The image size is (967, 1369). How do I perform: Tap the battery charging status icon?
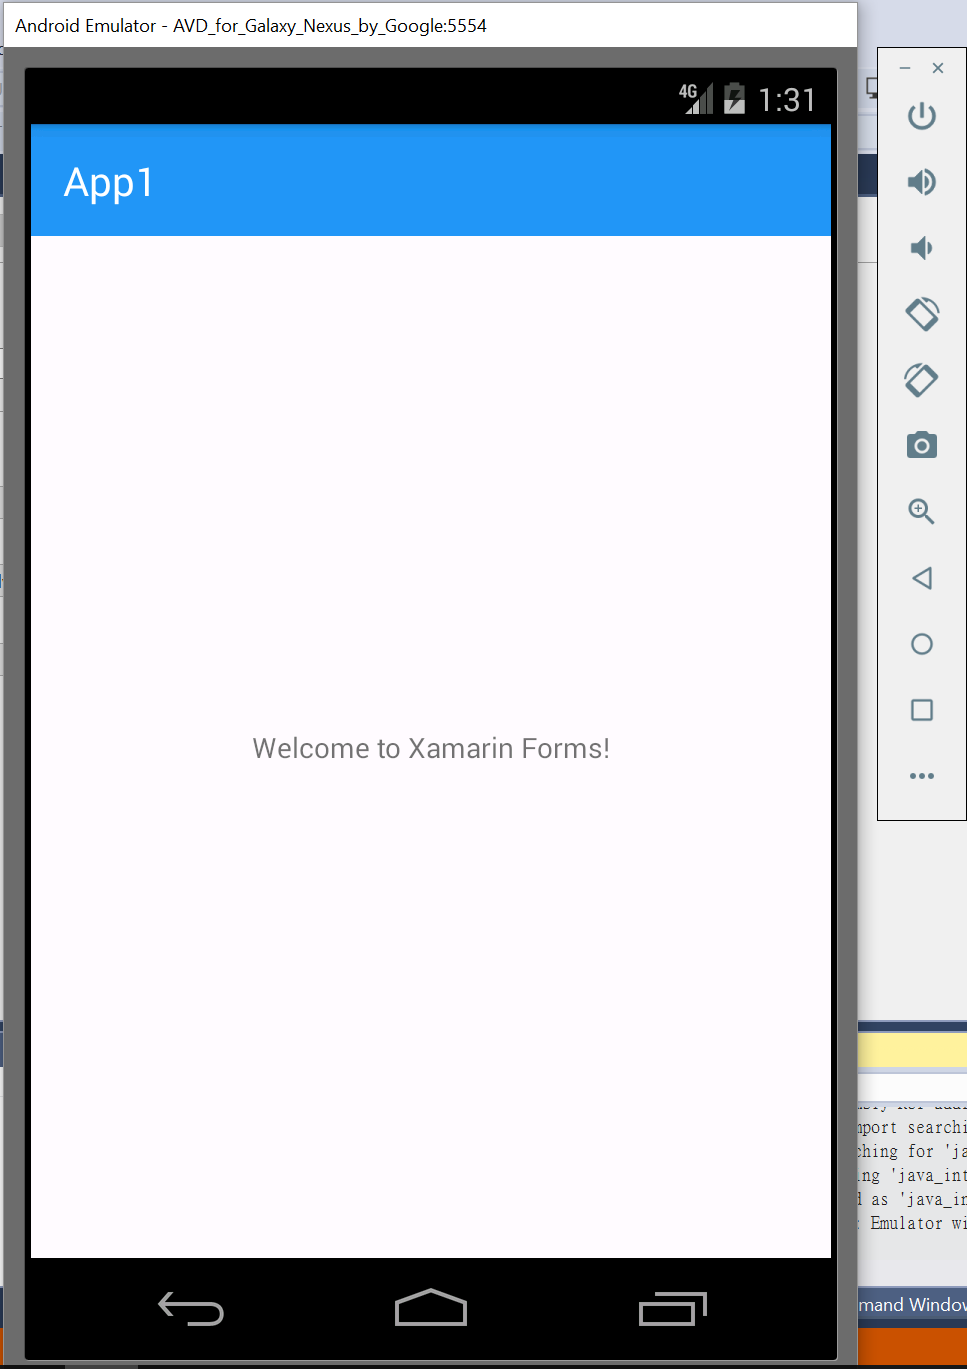pyautogui.click(x=734, y=98)
